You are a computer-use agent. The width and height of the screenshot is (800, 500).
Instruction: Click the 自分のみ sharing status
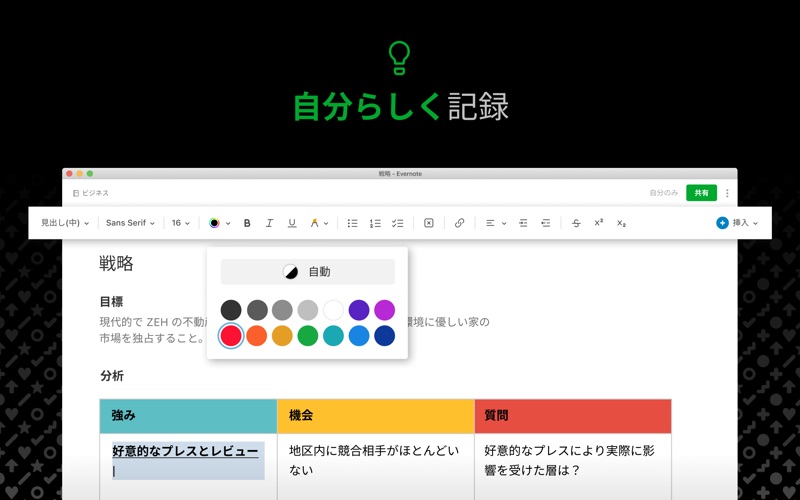(663, 193)
